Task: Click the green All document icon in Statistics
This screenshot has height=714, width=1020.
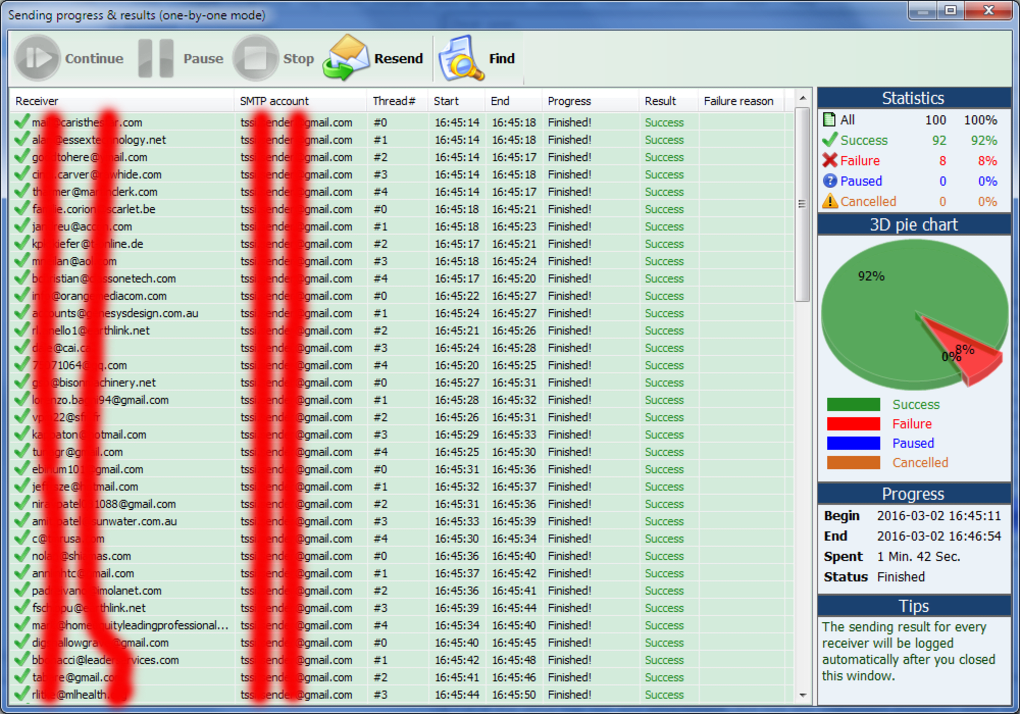Action: click(827, 119)
